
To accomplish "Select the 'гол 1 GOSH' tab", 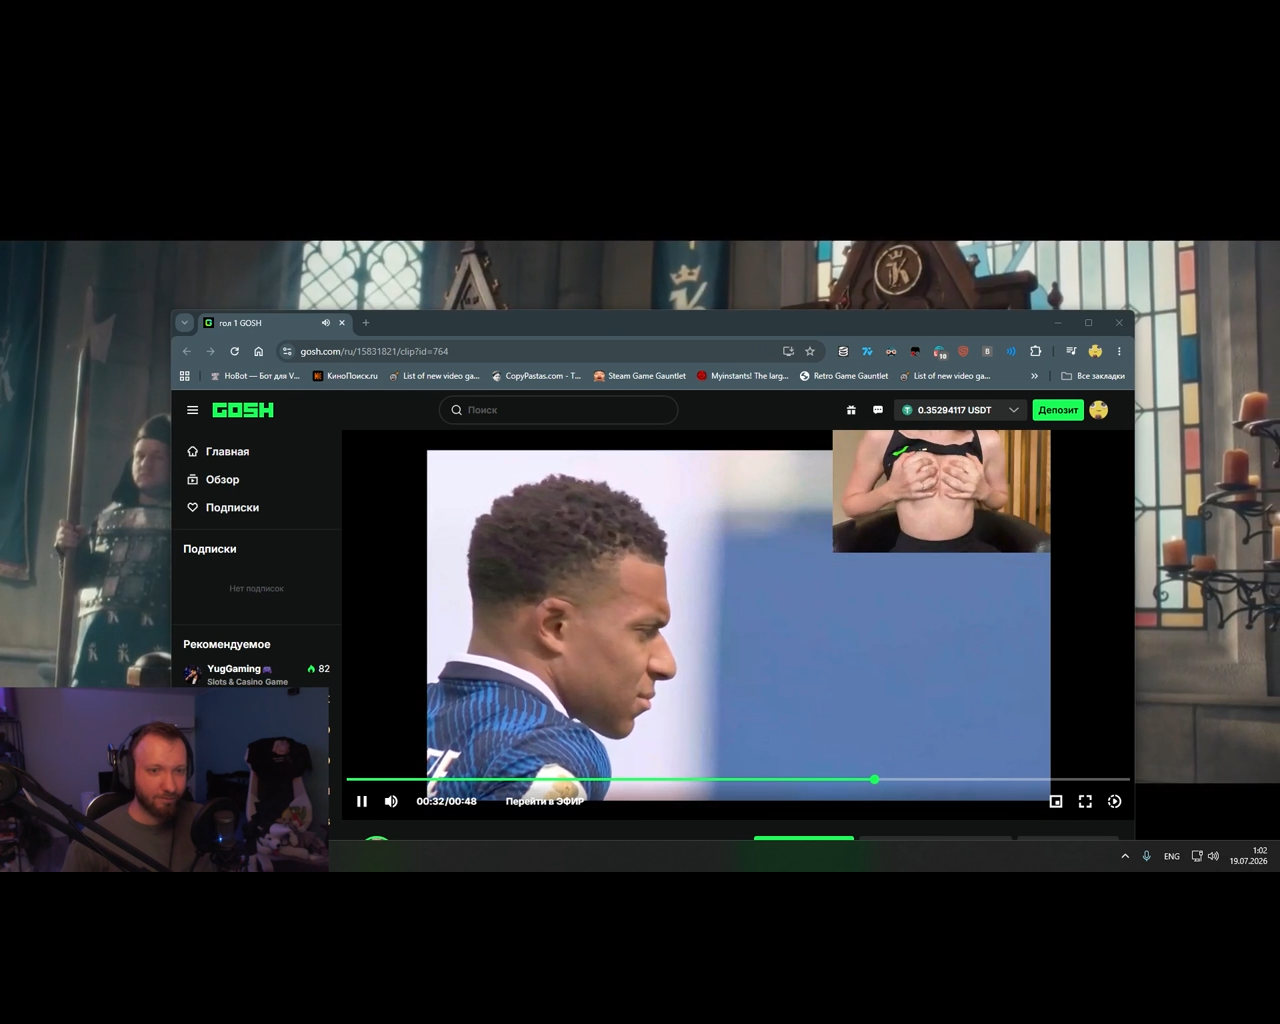I will 275,323.
